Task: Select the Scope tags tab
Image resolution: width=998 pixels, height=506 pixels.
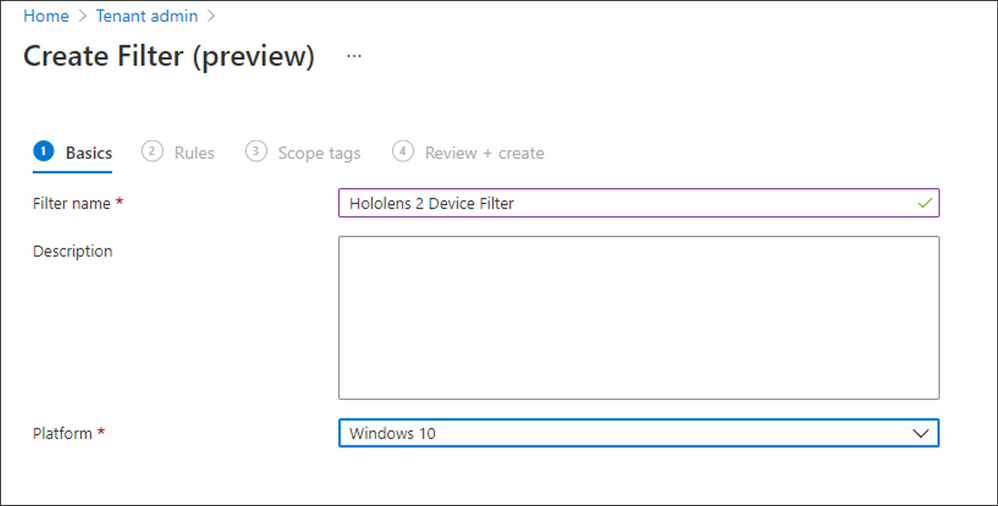Action: (303, 153)
